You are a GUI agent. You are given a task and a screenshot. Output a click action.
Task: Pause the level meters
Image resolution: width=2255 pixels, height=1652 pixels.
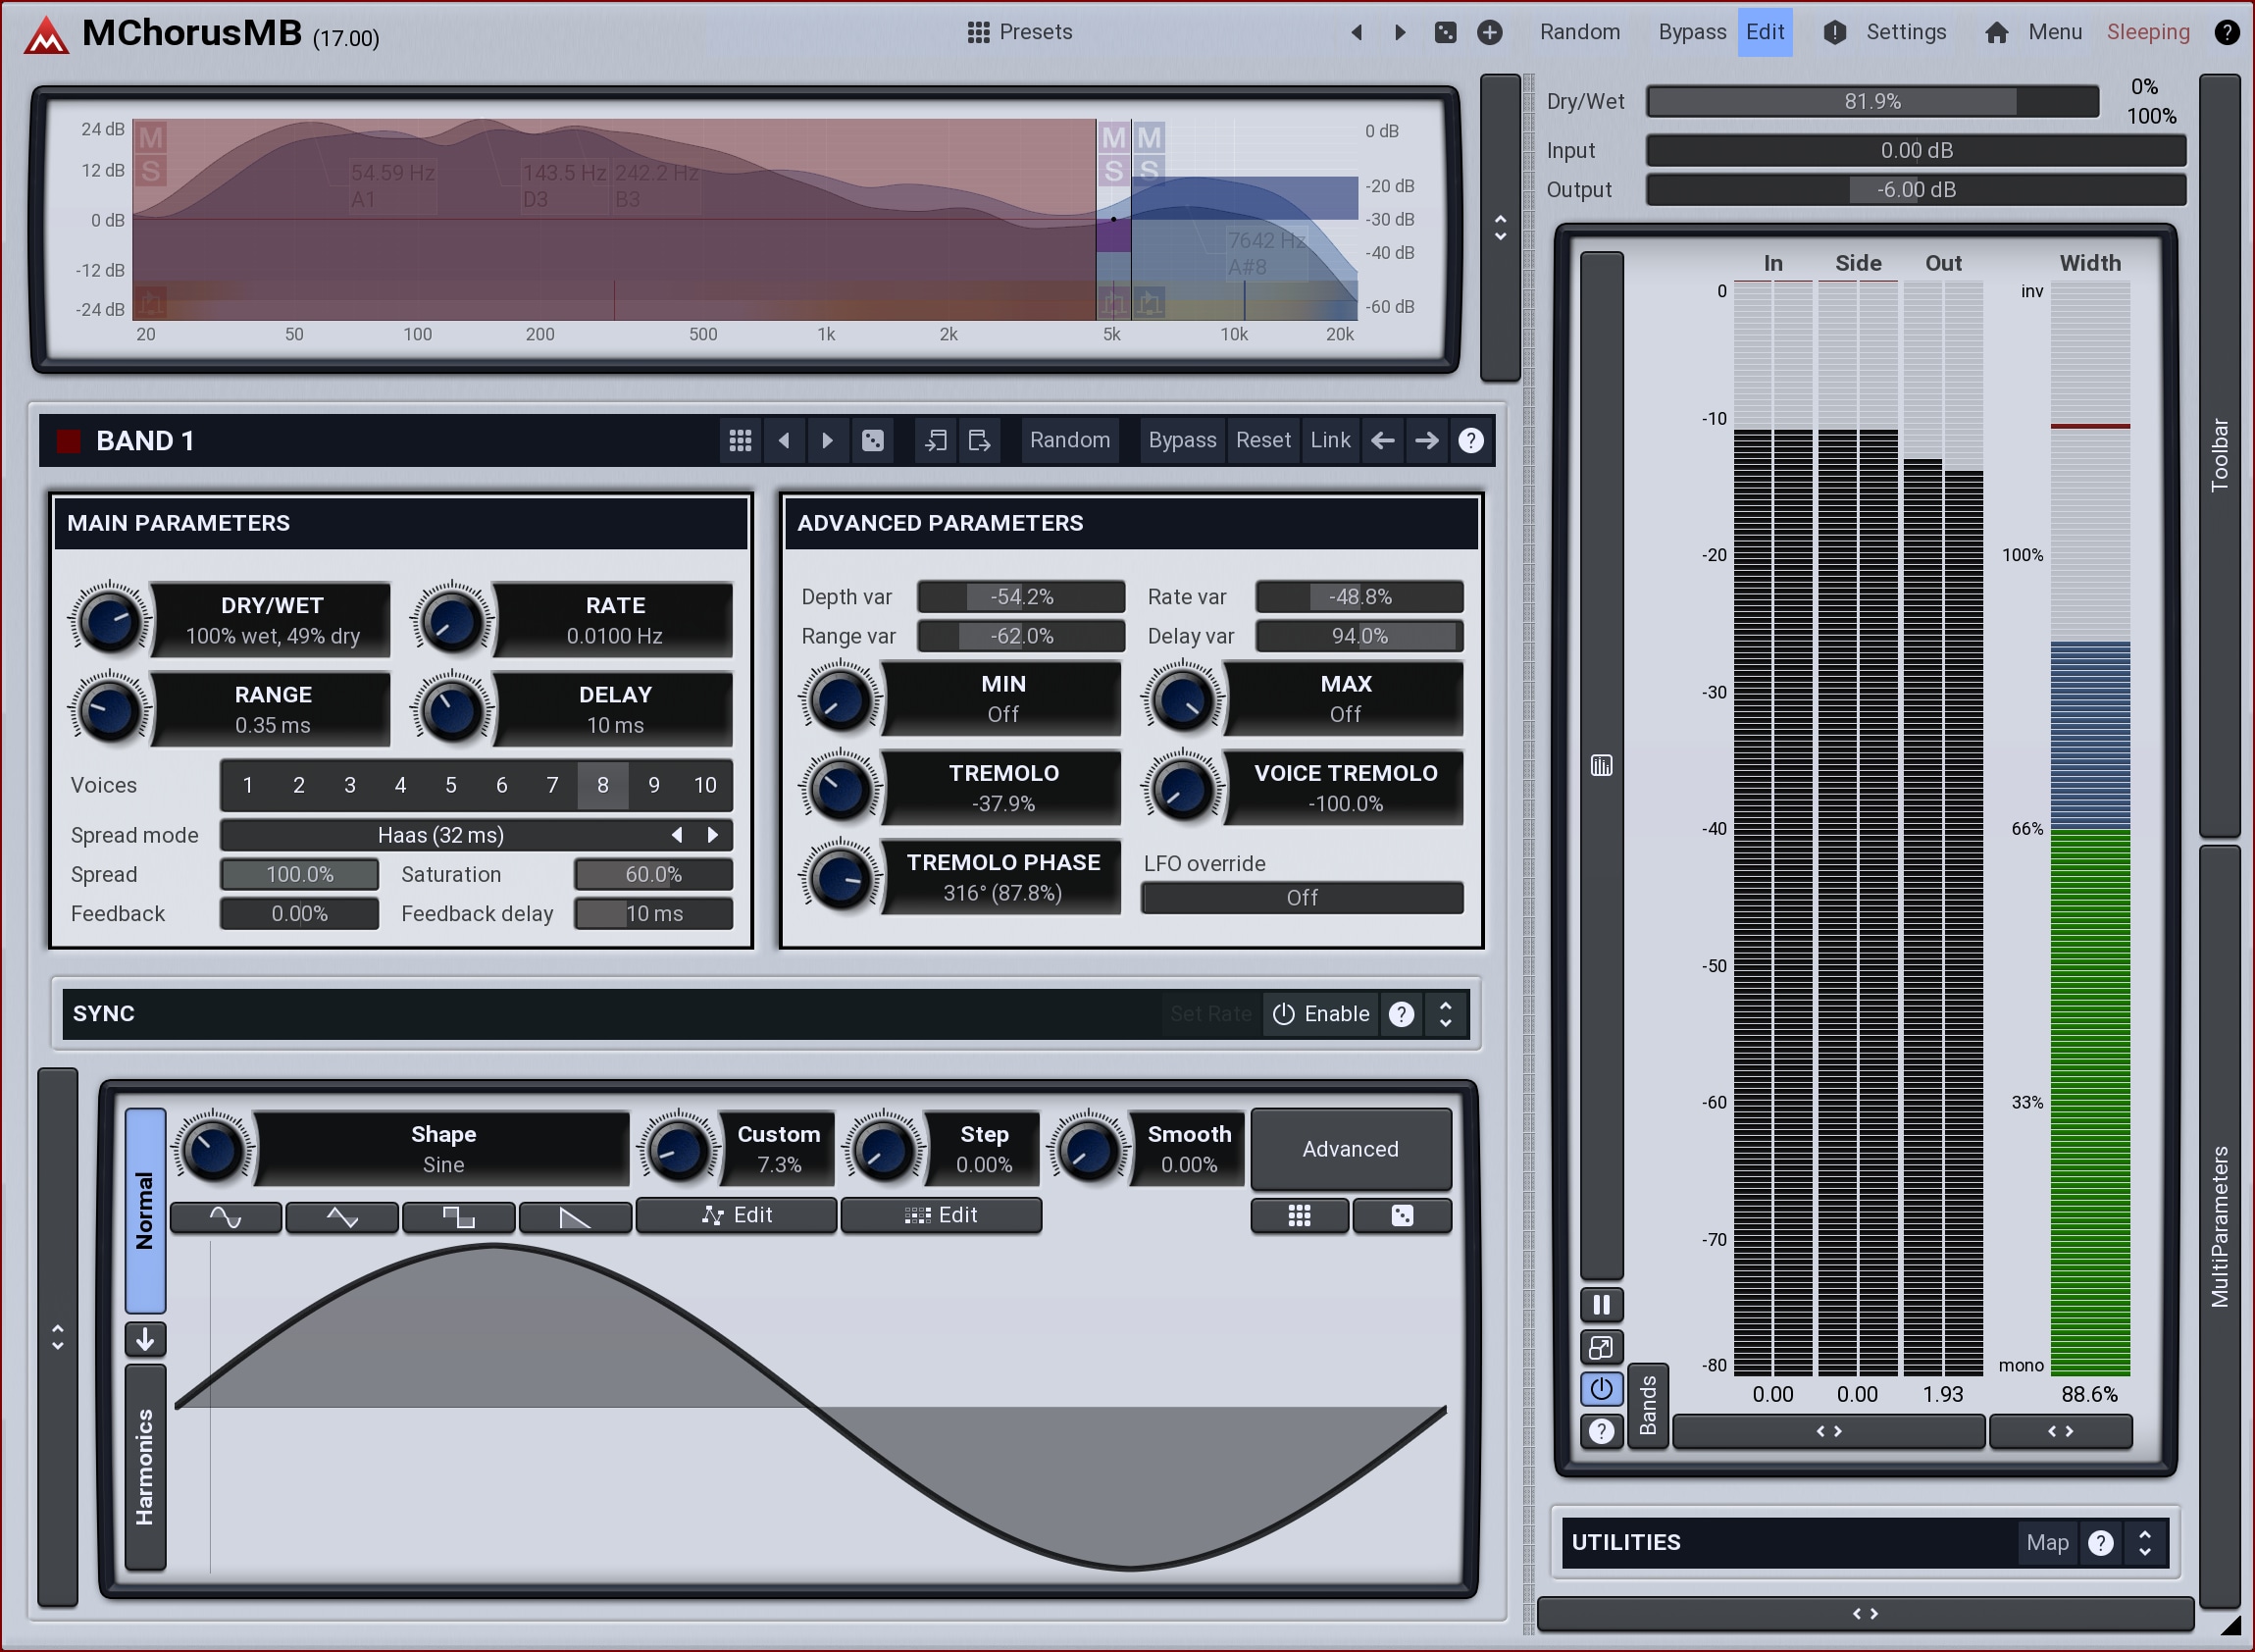click(x=1601, y=1305)
